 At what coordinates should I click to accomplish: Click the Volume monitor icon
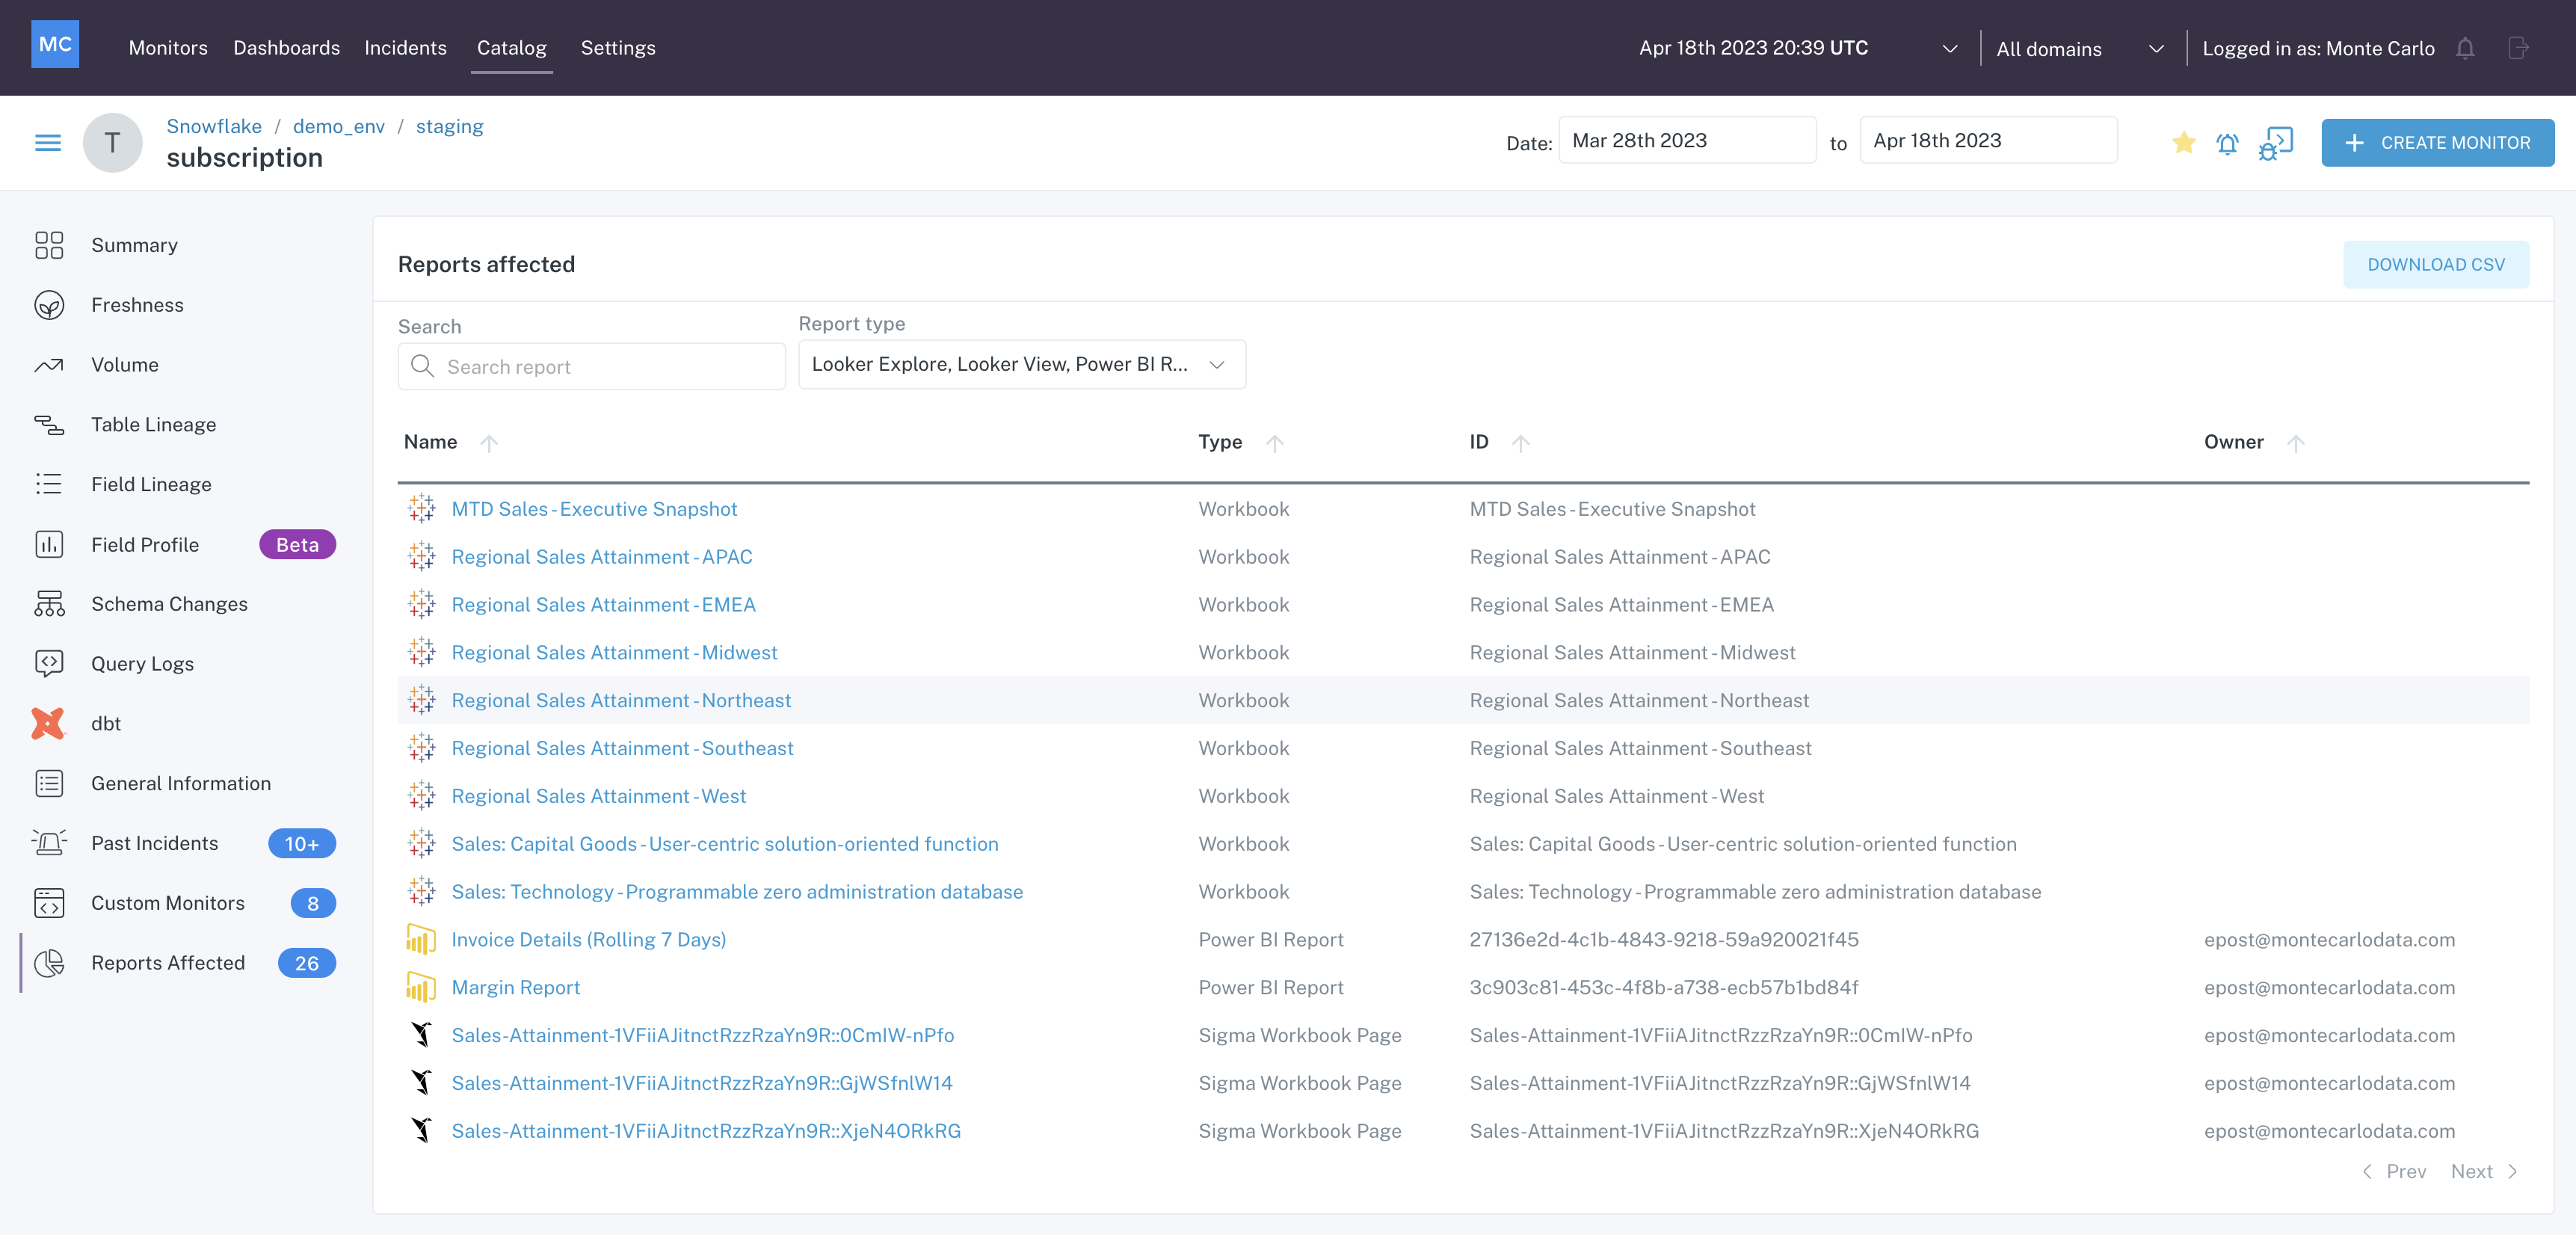(x=48, y=363)
